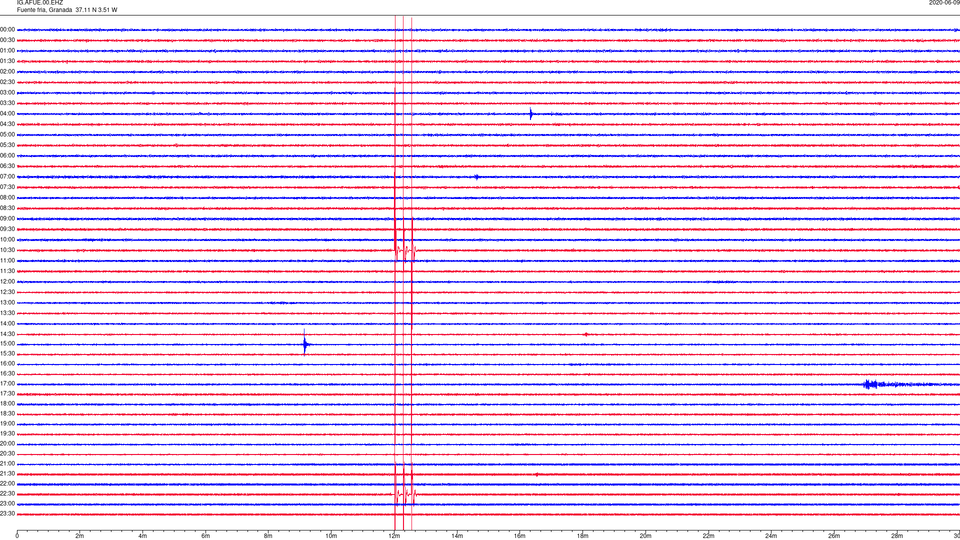Click the 6m tick label on minute axis
This screenshot has height=540, width=960.
[206, 536]
